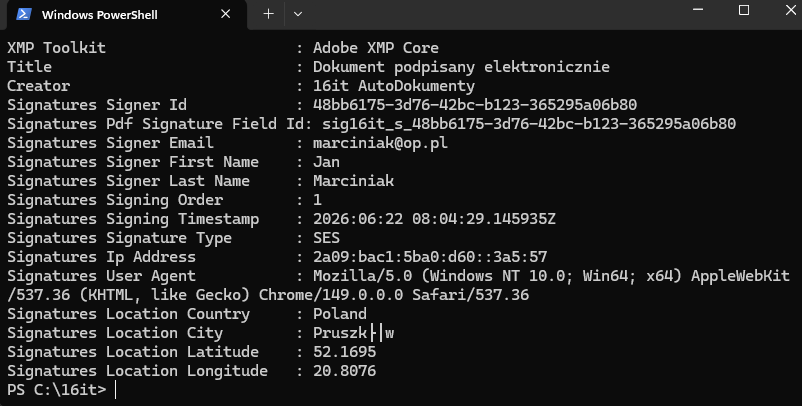
Task: Click the country value 'Poland'
Action: 340,313
